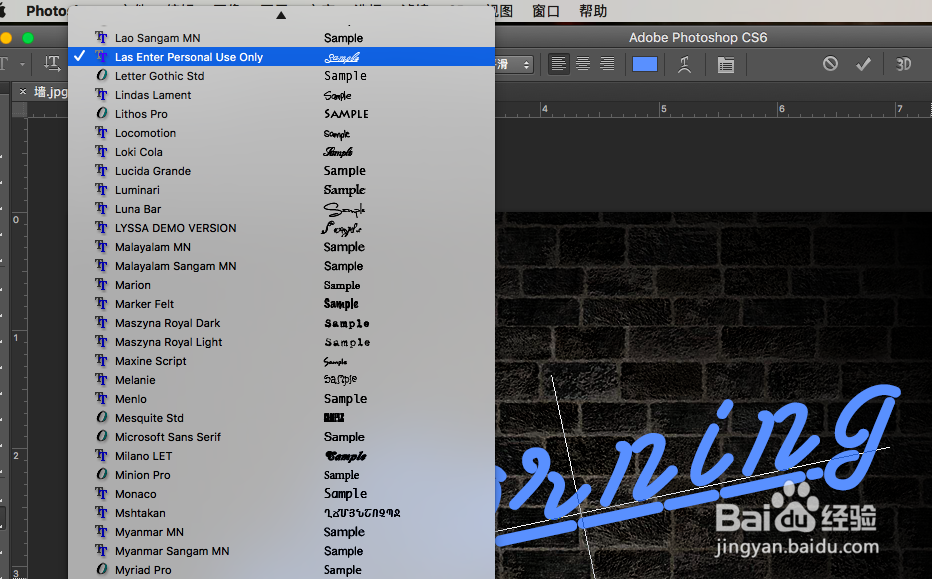Viewport: 932px width, 579px height.
Task: Toggle text orientation icon
Action: [x=52, y=64]
